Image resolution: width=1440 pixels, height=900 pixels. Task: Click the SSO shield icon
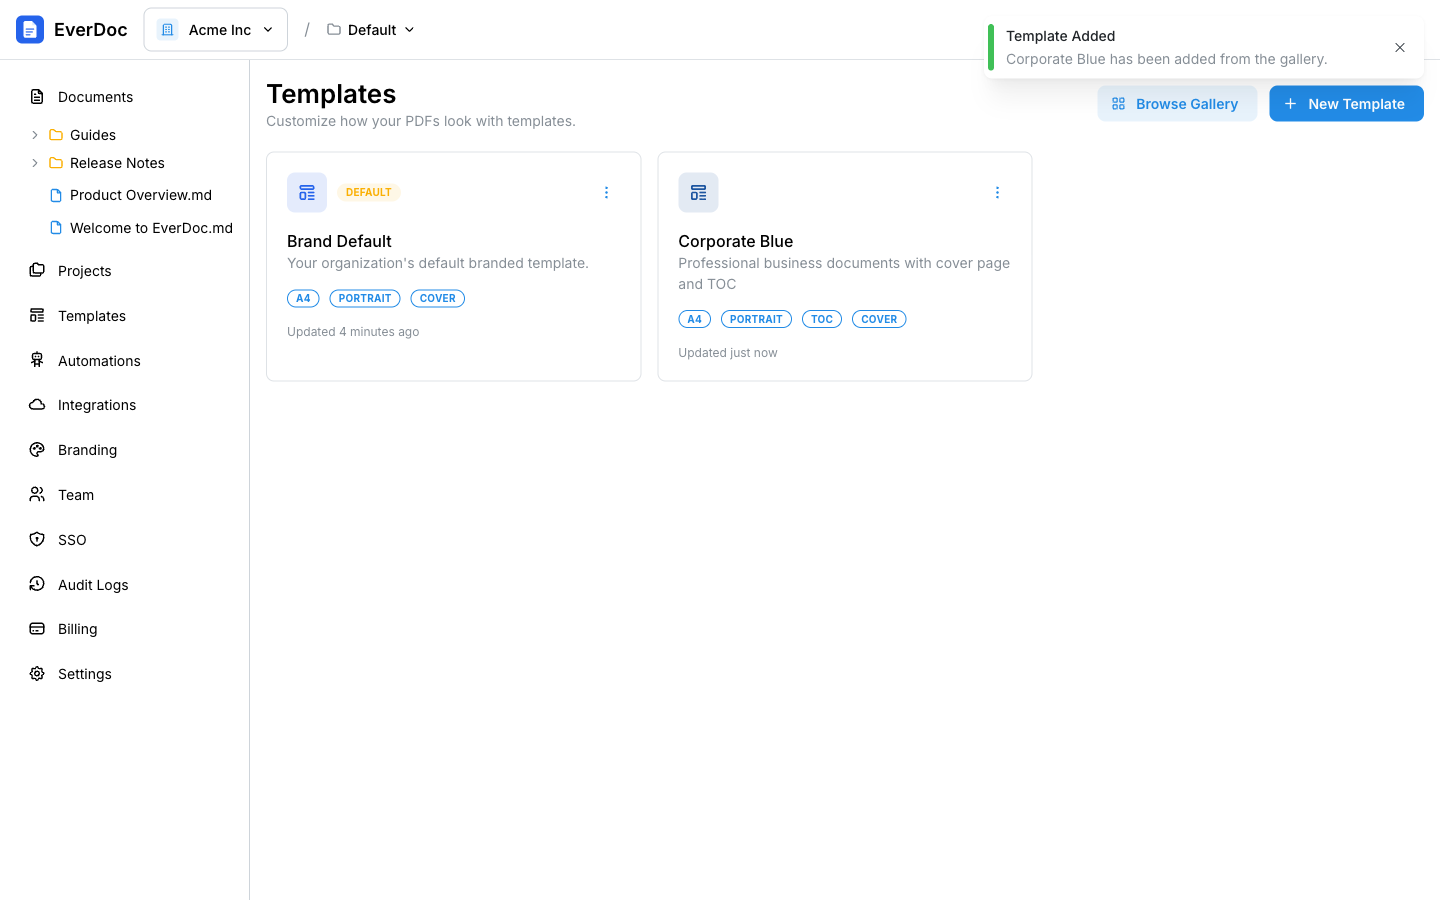pos(37,539)
